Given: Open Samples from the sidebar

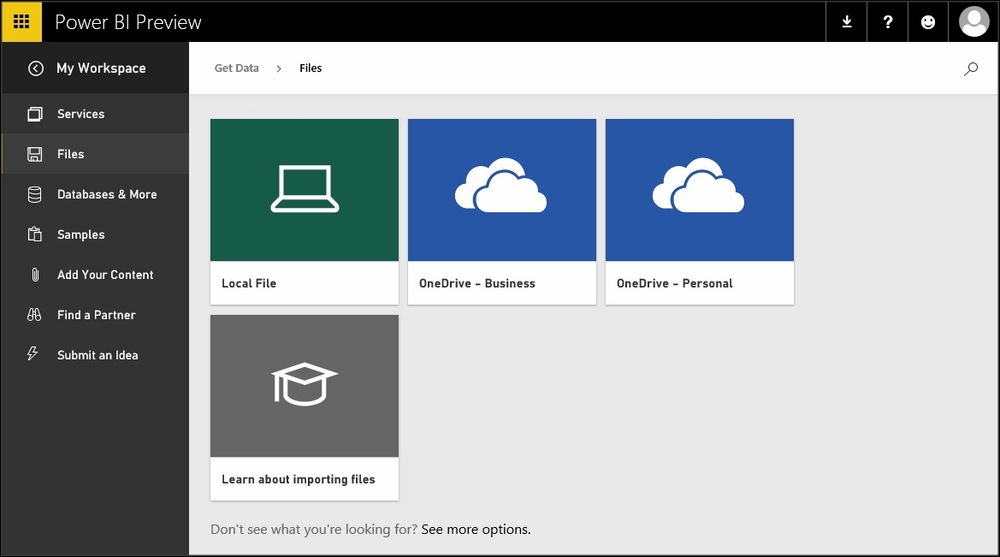Looking at the screenshot, I should [x=81, y=235].
